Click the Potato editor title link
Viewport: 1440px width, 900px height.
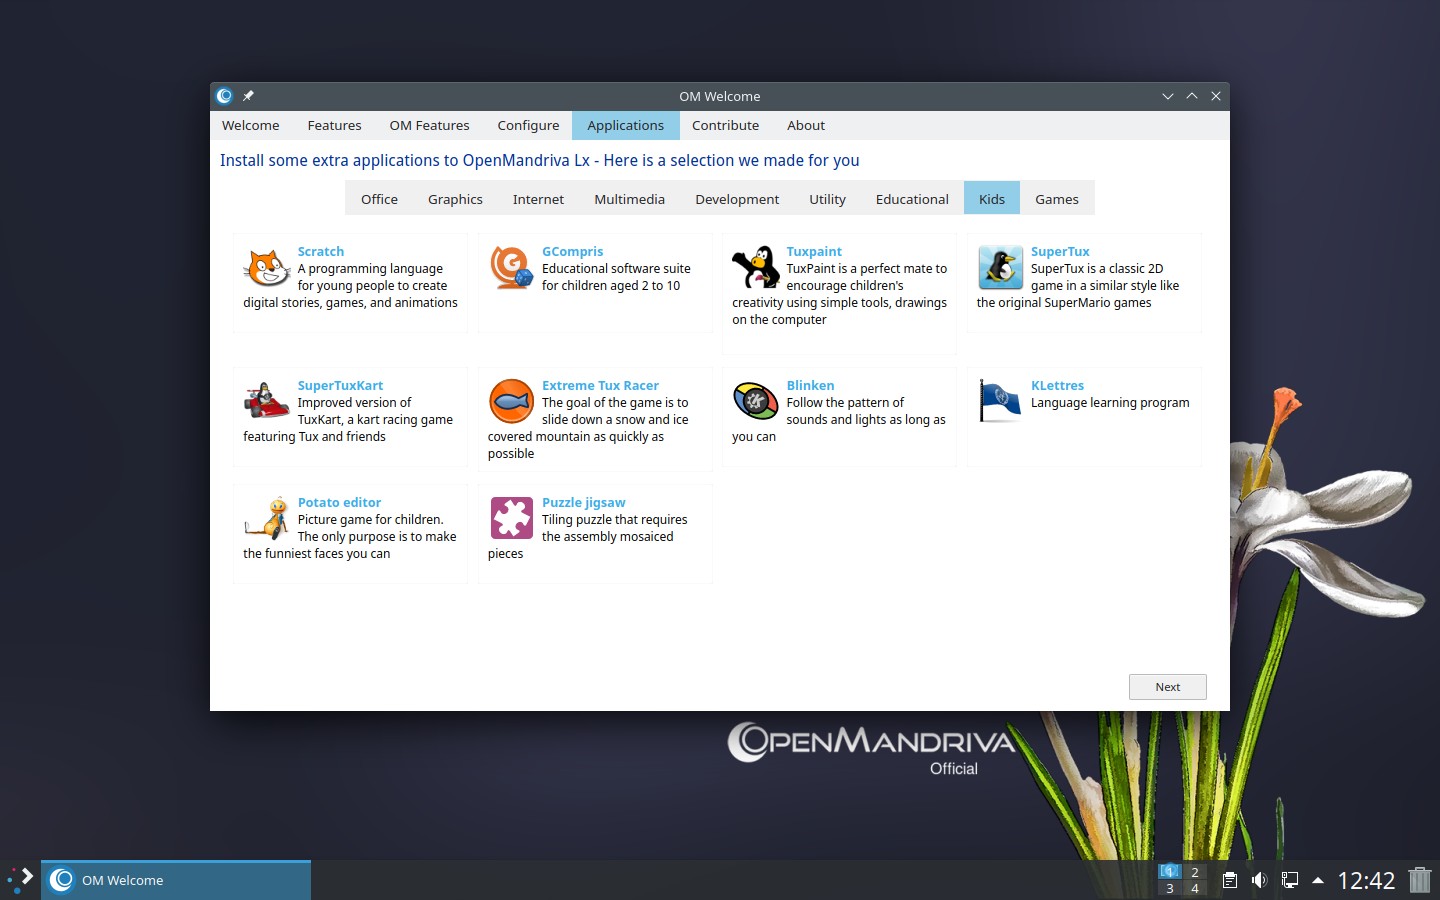[340, 503]
